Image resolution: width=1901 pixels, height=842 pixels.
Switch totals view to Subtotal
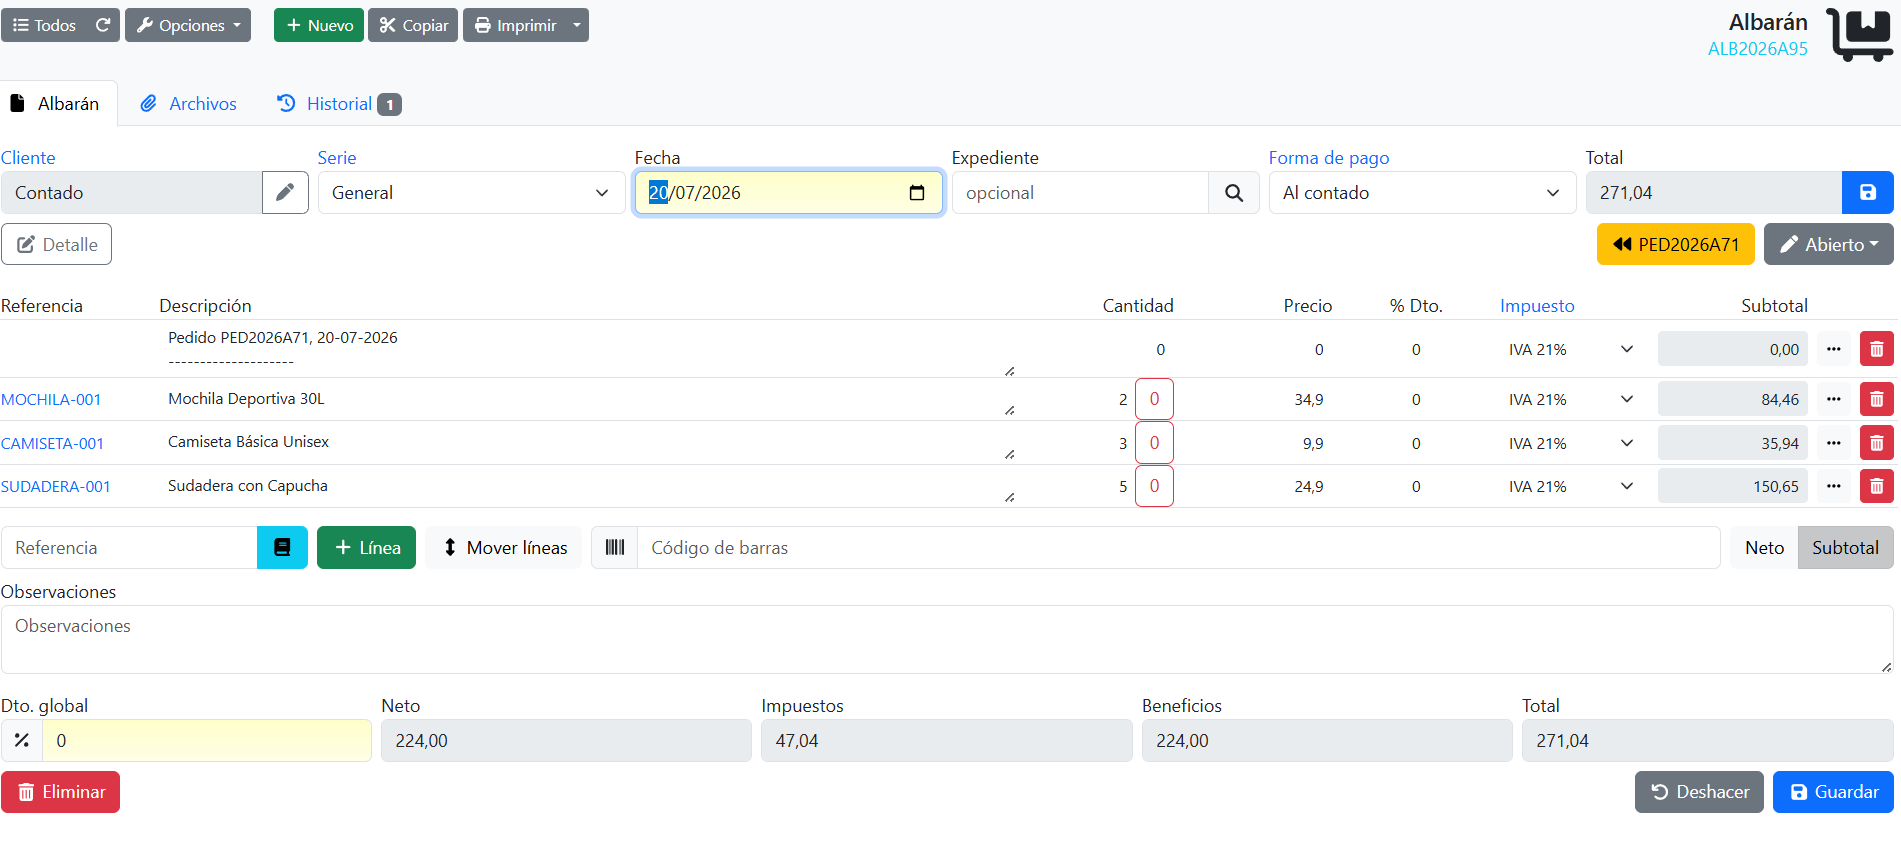pyautogui.click(x=1845, y=547)
